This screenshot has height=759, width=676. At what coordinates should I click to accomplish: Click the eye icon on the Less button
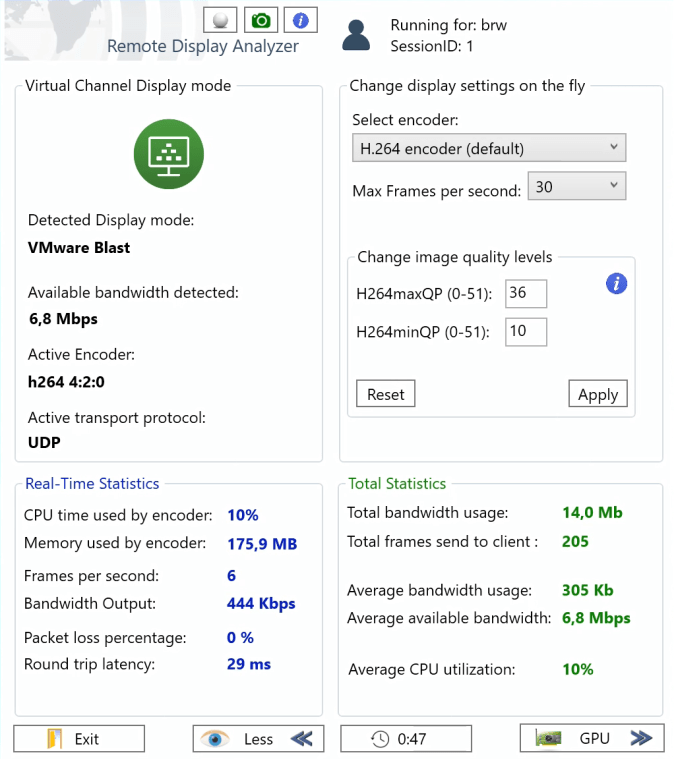click(x=215, y=739)
